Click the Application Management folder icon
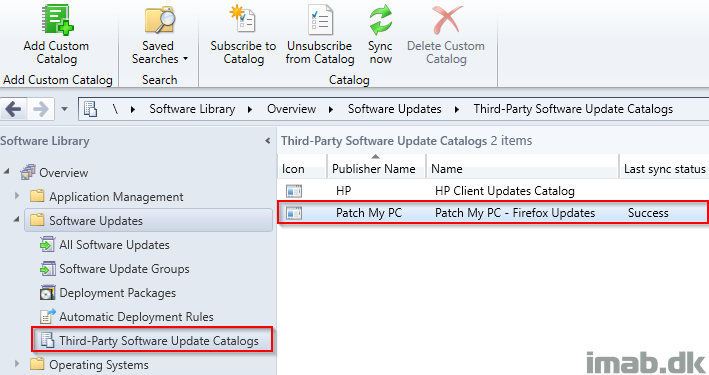Screen dimensions: 709x375 tap(37, 196)
